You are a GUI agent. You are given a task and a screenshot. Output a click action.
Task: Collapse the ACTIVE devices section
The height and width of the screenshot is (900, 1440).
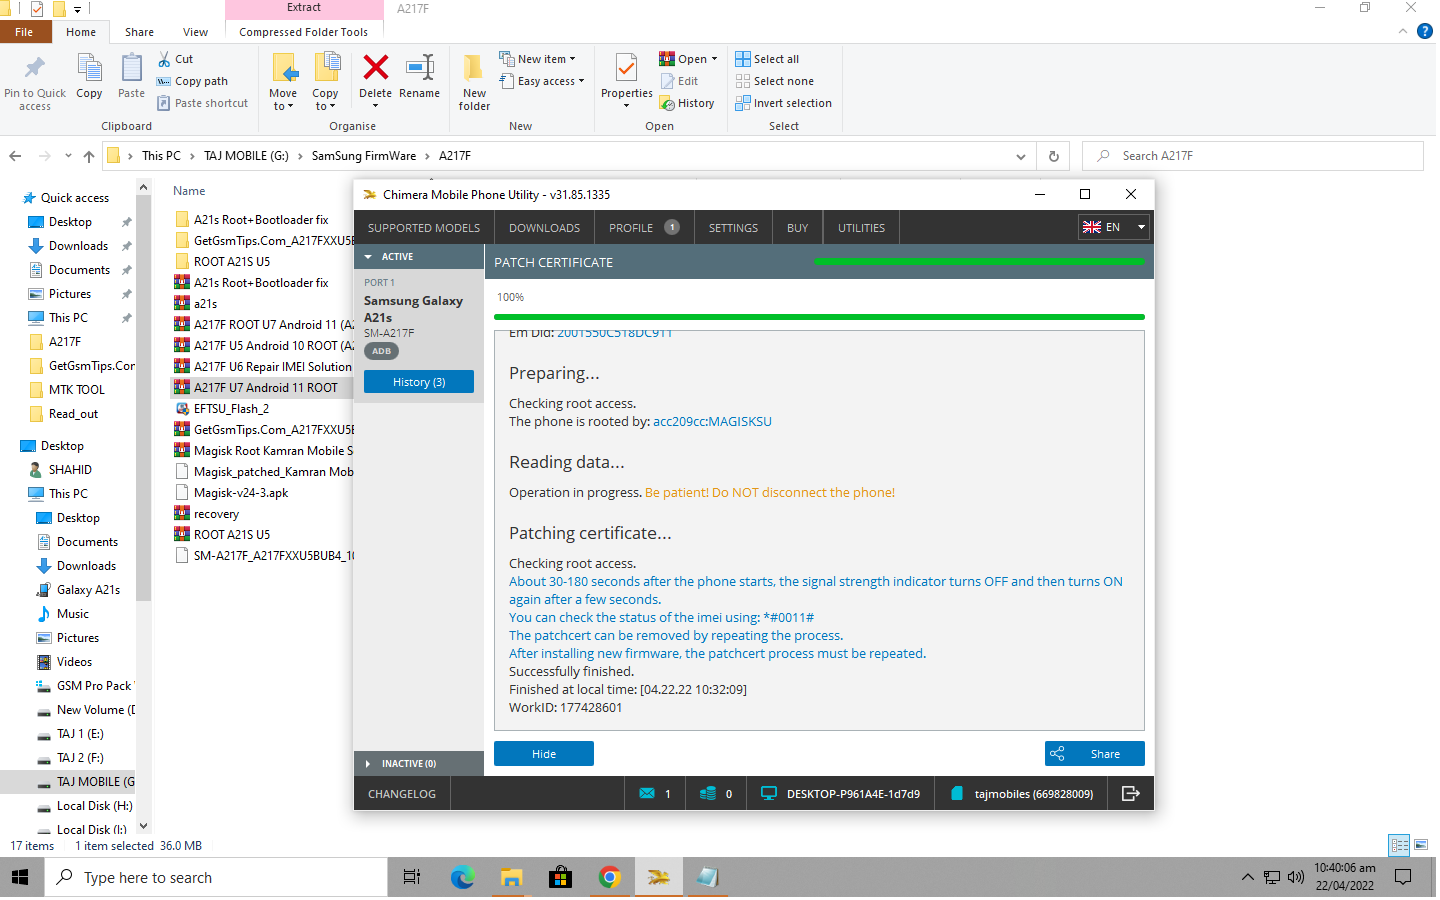368,257
